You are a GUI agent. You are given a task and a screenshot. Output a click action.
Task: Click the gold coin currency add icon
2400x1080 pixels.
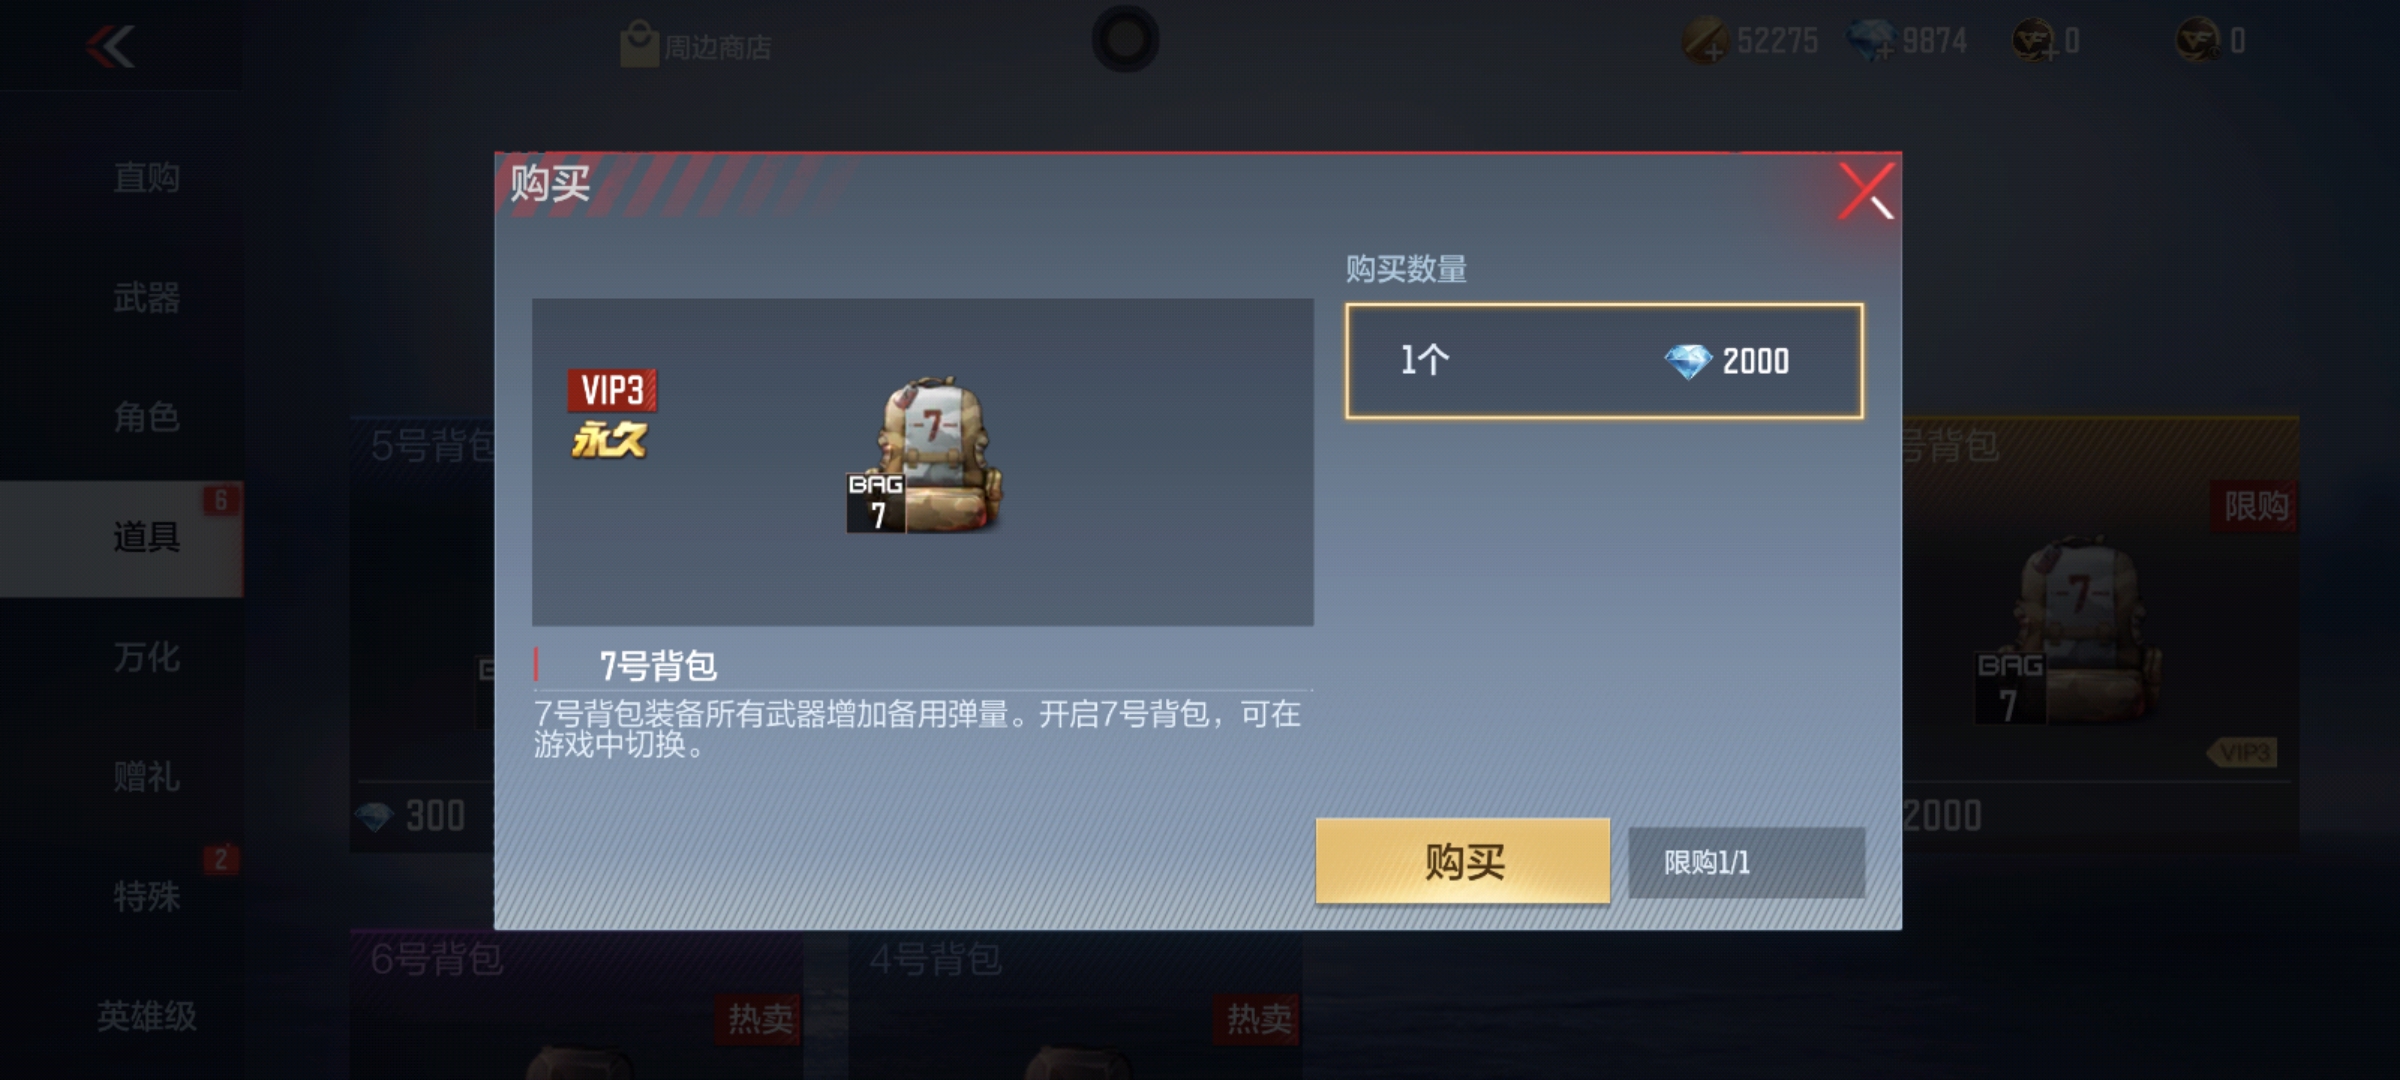click(x=1705, y=42)
